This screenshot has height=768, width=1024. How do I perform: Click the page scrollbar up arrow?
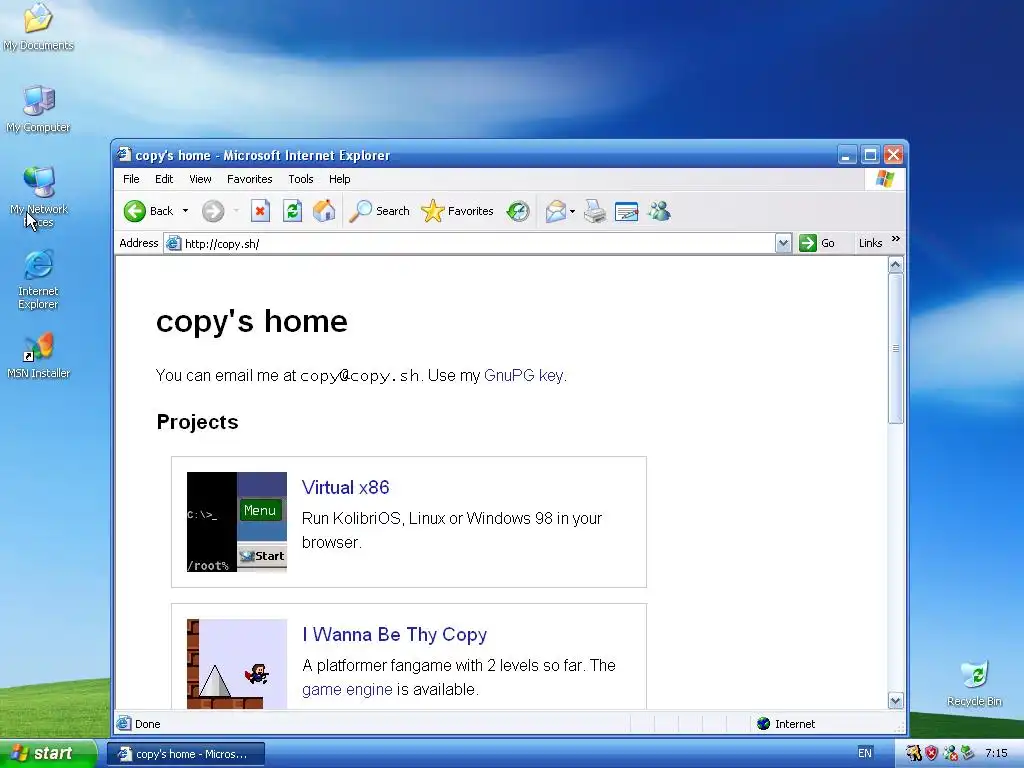(895, 264)
